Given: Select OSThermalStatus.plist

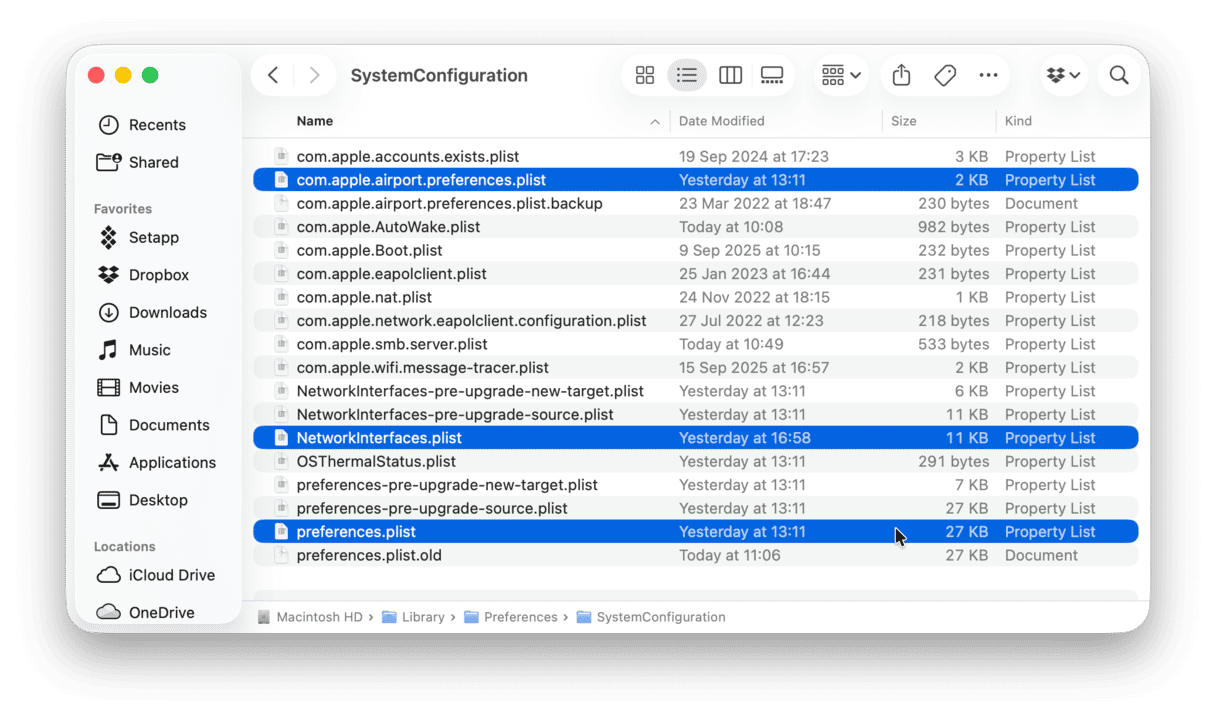Looking at the screenshot, I should pyautogui.click(x=695, y=461).
